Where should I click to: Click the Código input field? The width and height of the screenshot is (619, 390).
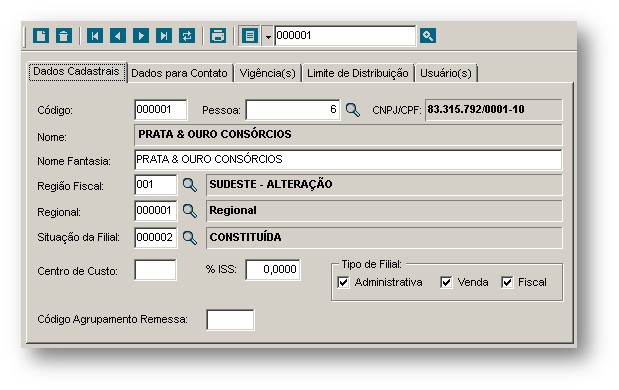click(161, 110)
